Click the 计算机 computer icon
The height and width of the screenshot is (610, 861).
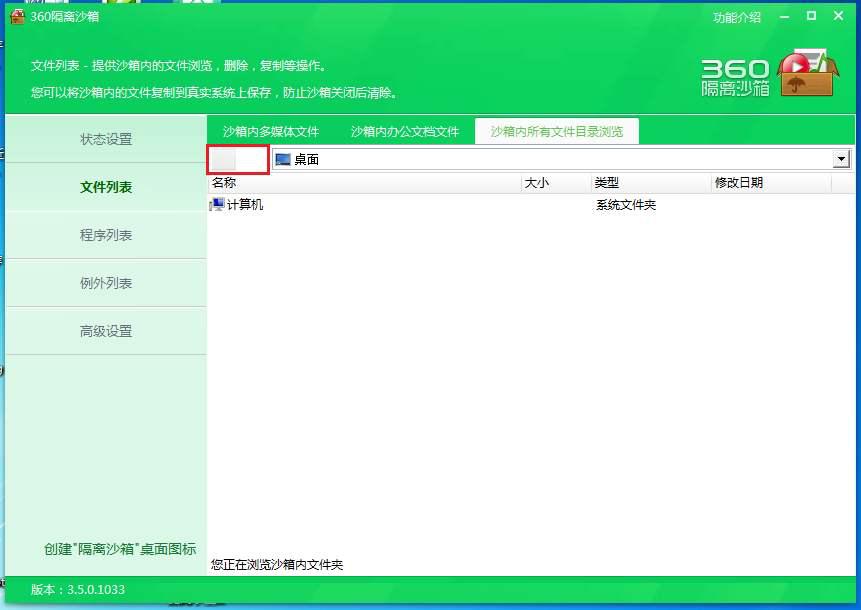(x=217, y=205)
